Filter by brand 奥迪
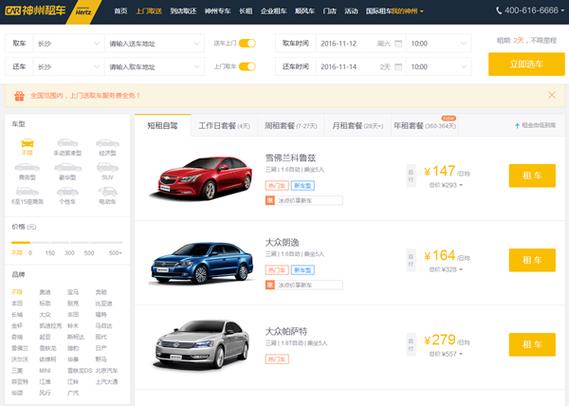Image resolution: width=569 pixels, height=406 pixels. (45, 292)
